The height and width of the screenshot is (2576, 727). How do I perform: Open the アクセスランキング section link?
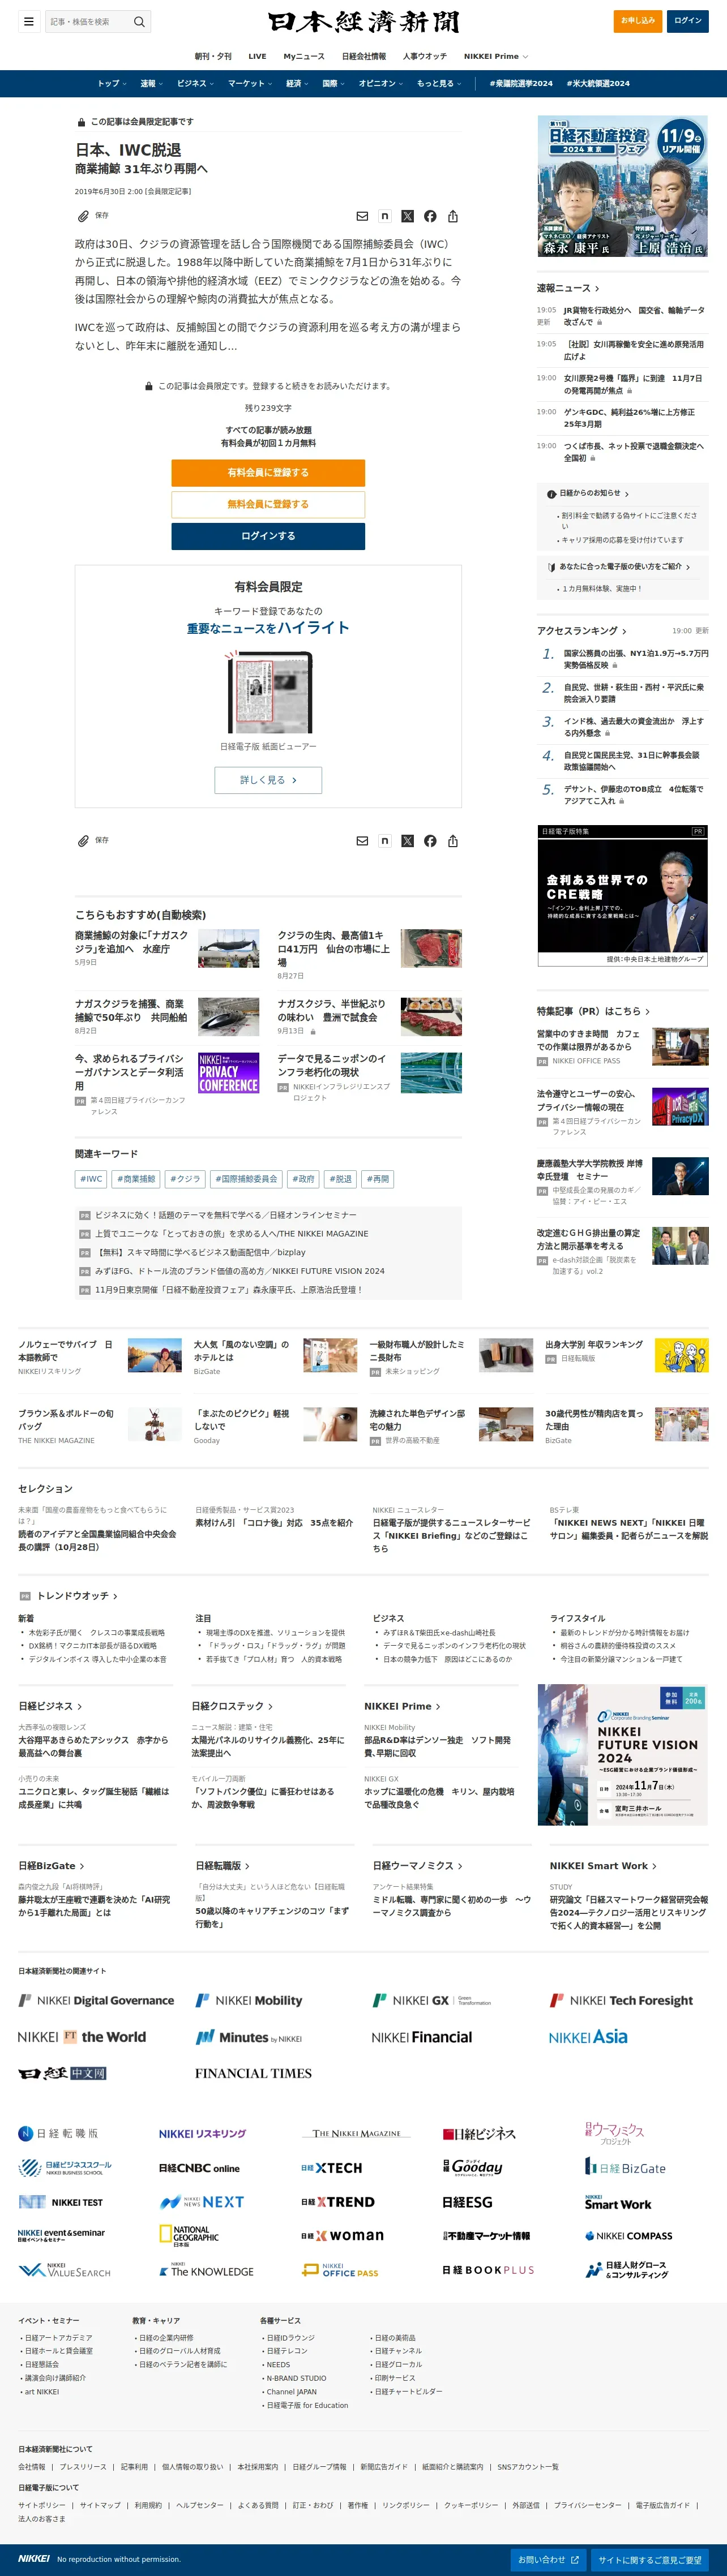tap(581, 631)
